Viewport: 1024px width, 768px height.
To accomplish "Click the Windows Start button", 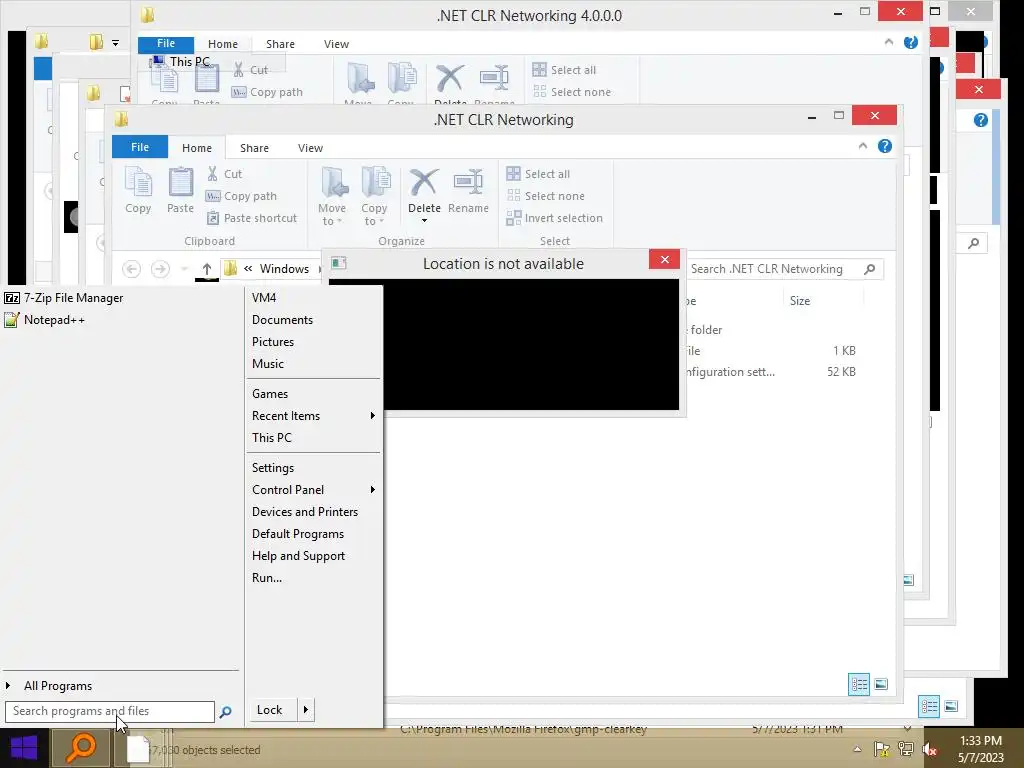I will point(24,748).
